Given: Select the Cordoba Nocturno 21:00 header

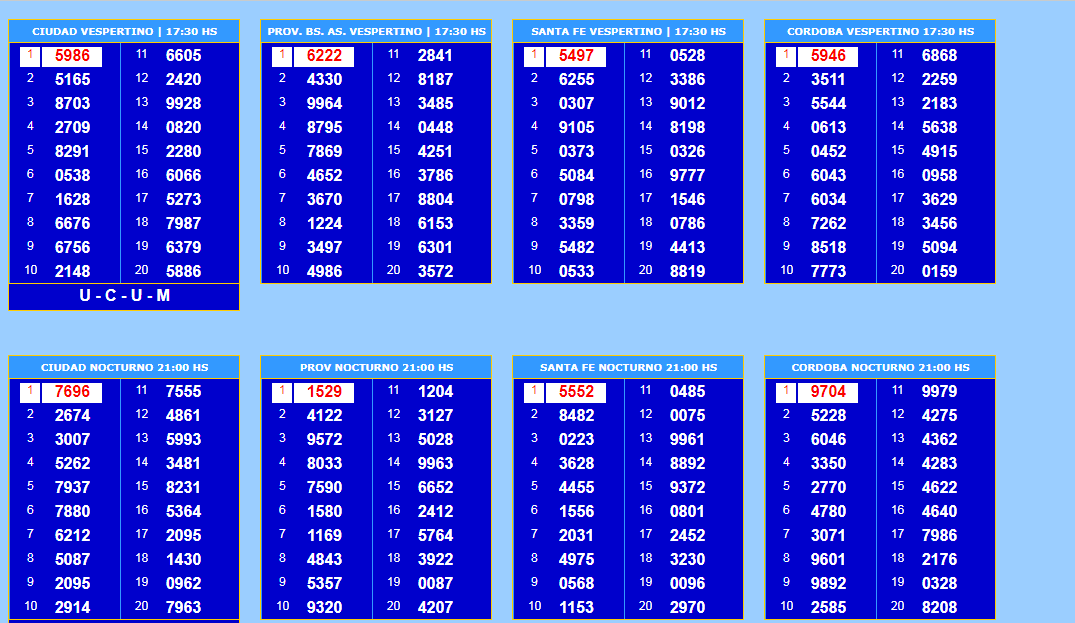Looking at the screenshot, I should (x=880, y=368).
